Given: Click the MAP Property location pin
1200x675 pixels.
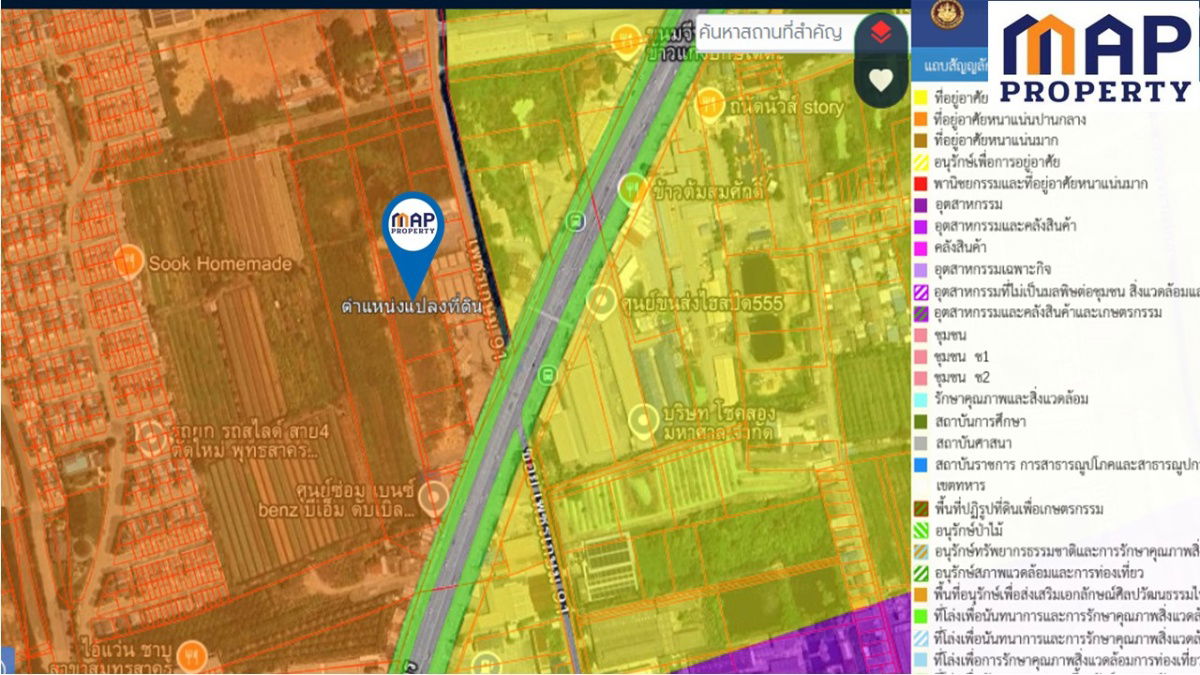Looking at the screenshot, I should click(x=413, y=242).
